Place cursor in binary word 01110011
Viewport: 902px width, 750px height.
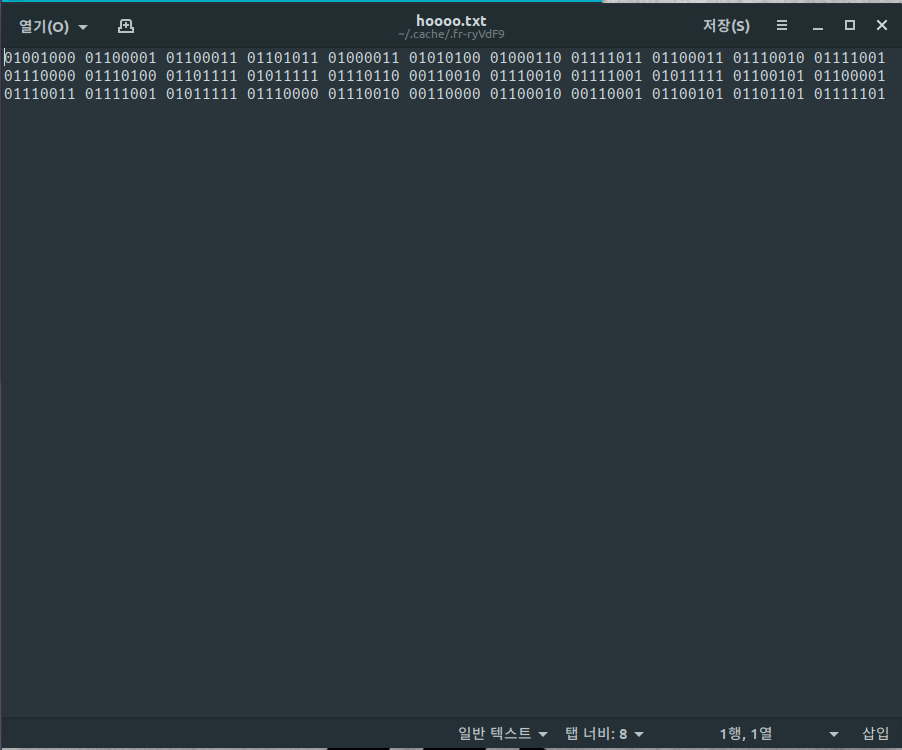pyautogui.click(x=40, y=94)
